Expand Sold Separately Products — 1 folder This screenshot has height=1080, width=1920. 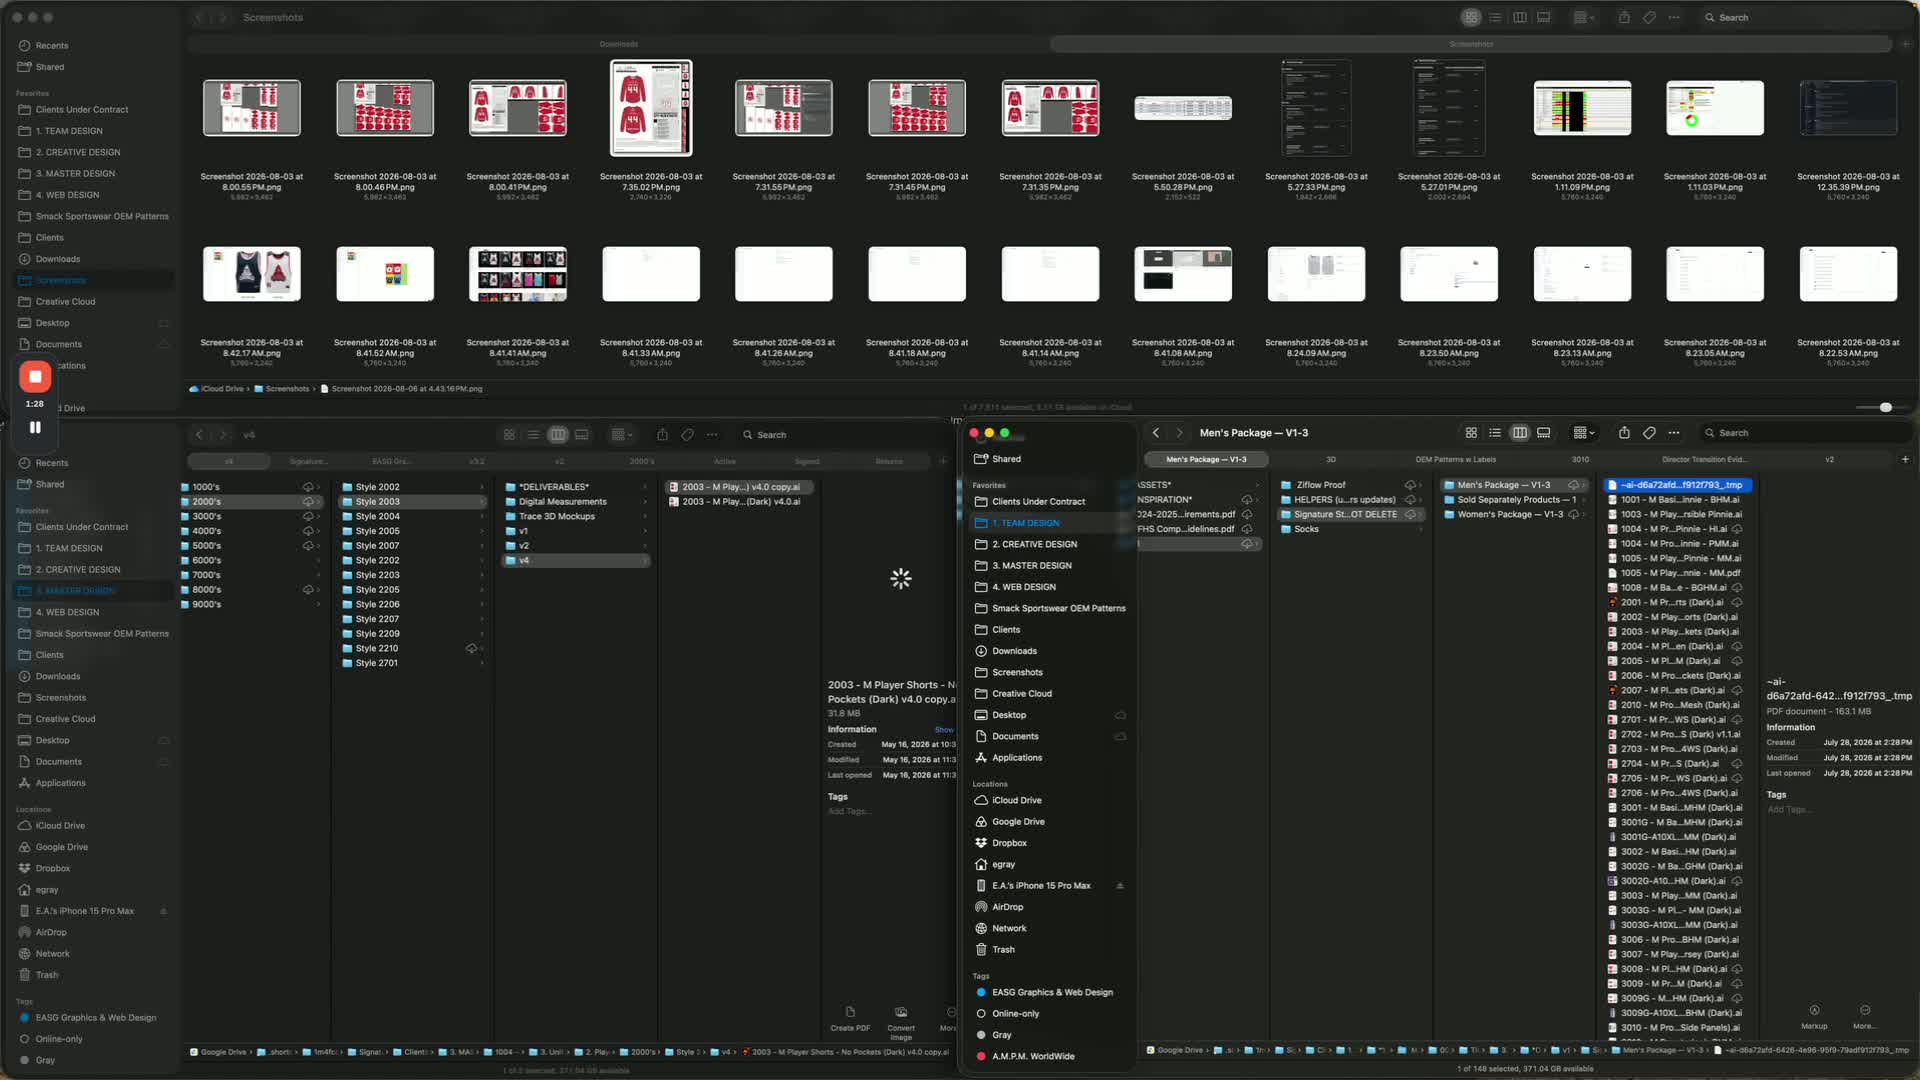click(x=1584, y=500)
